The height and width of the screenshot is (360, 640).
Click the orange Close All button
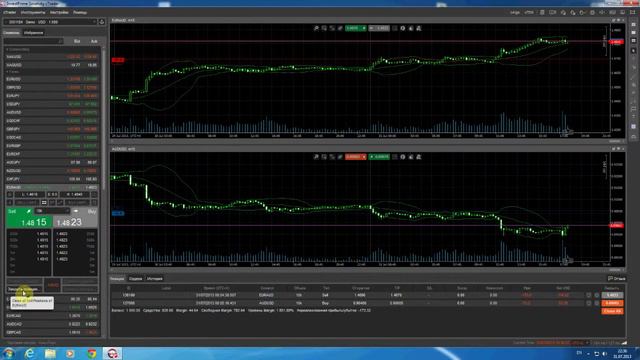[x=612, y=311]
